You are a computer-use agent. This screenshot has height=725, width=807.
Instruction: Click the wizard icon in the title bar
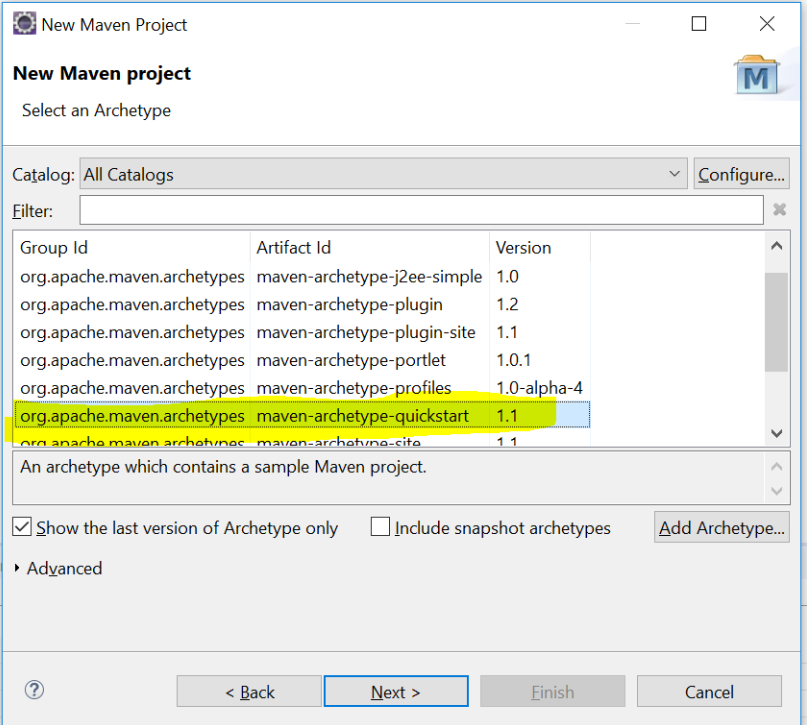coord(23,22)
